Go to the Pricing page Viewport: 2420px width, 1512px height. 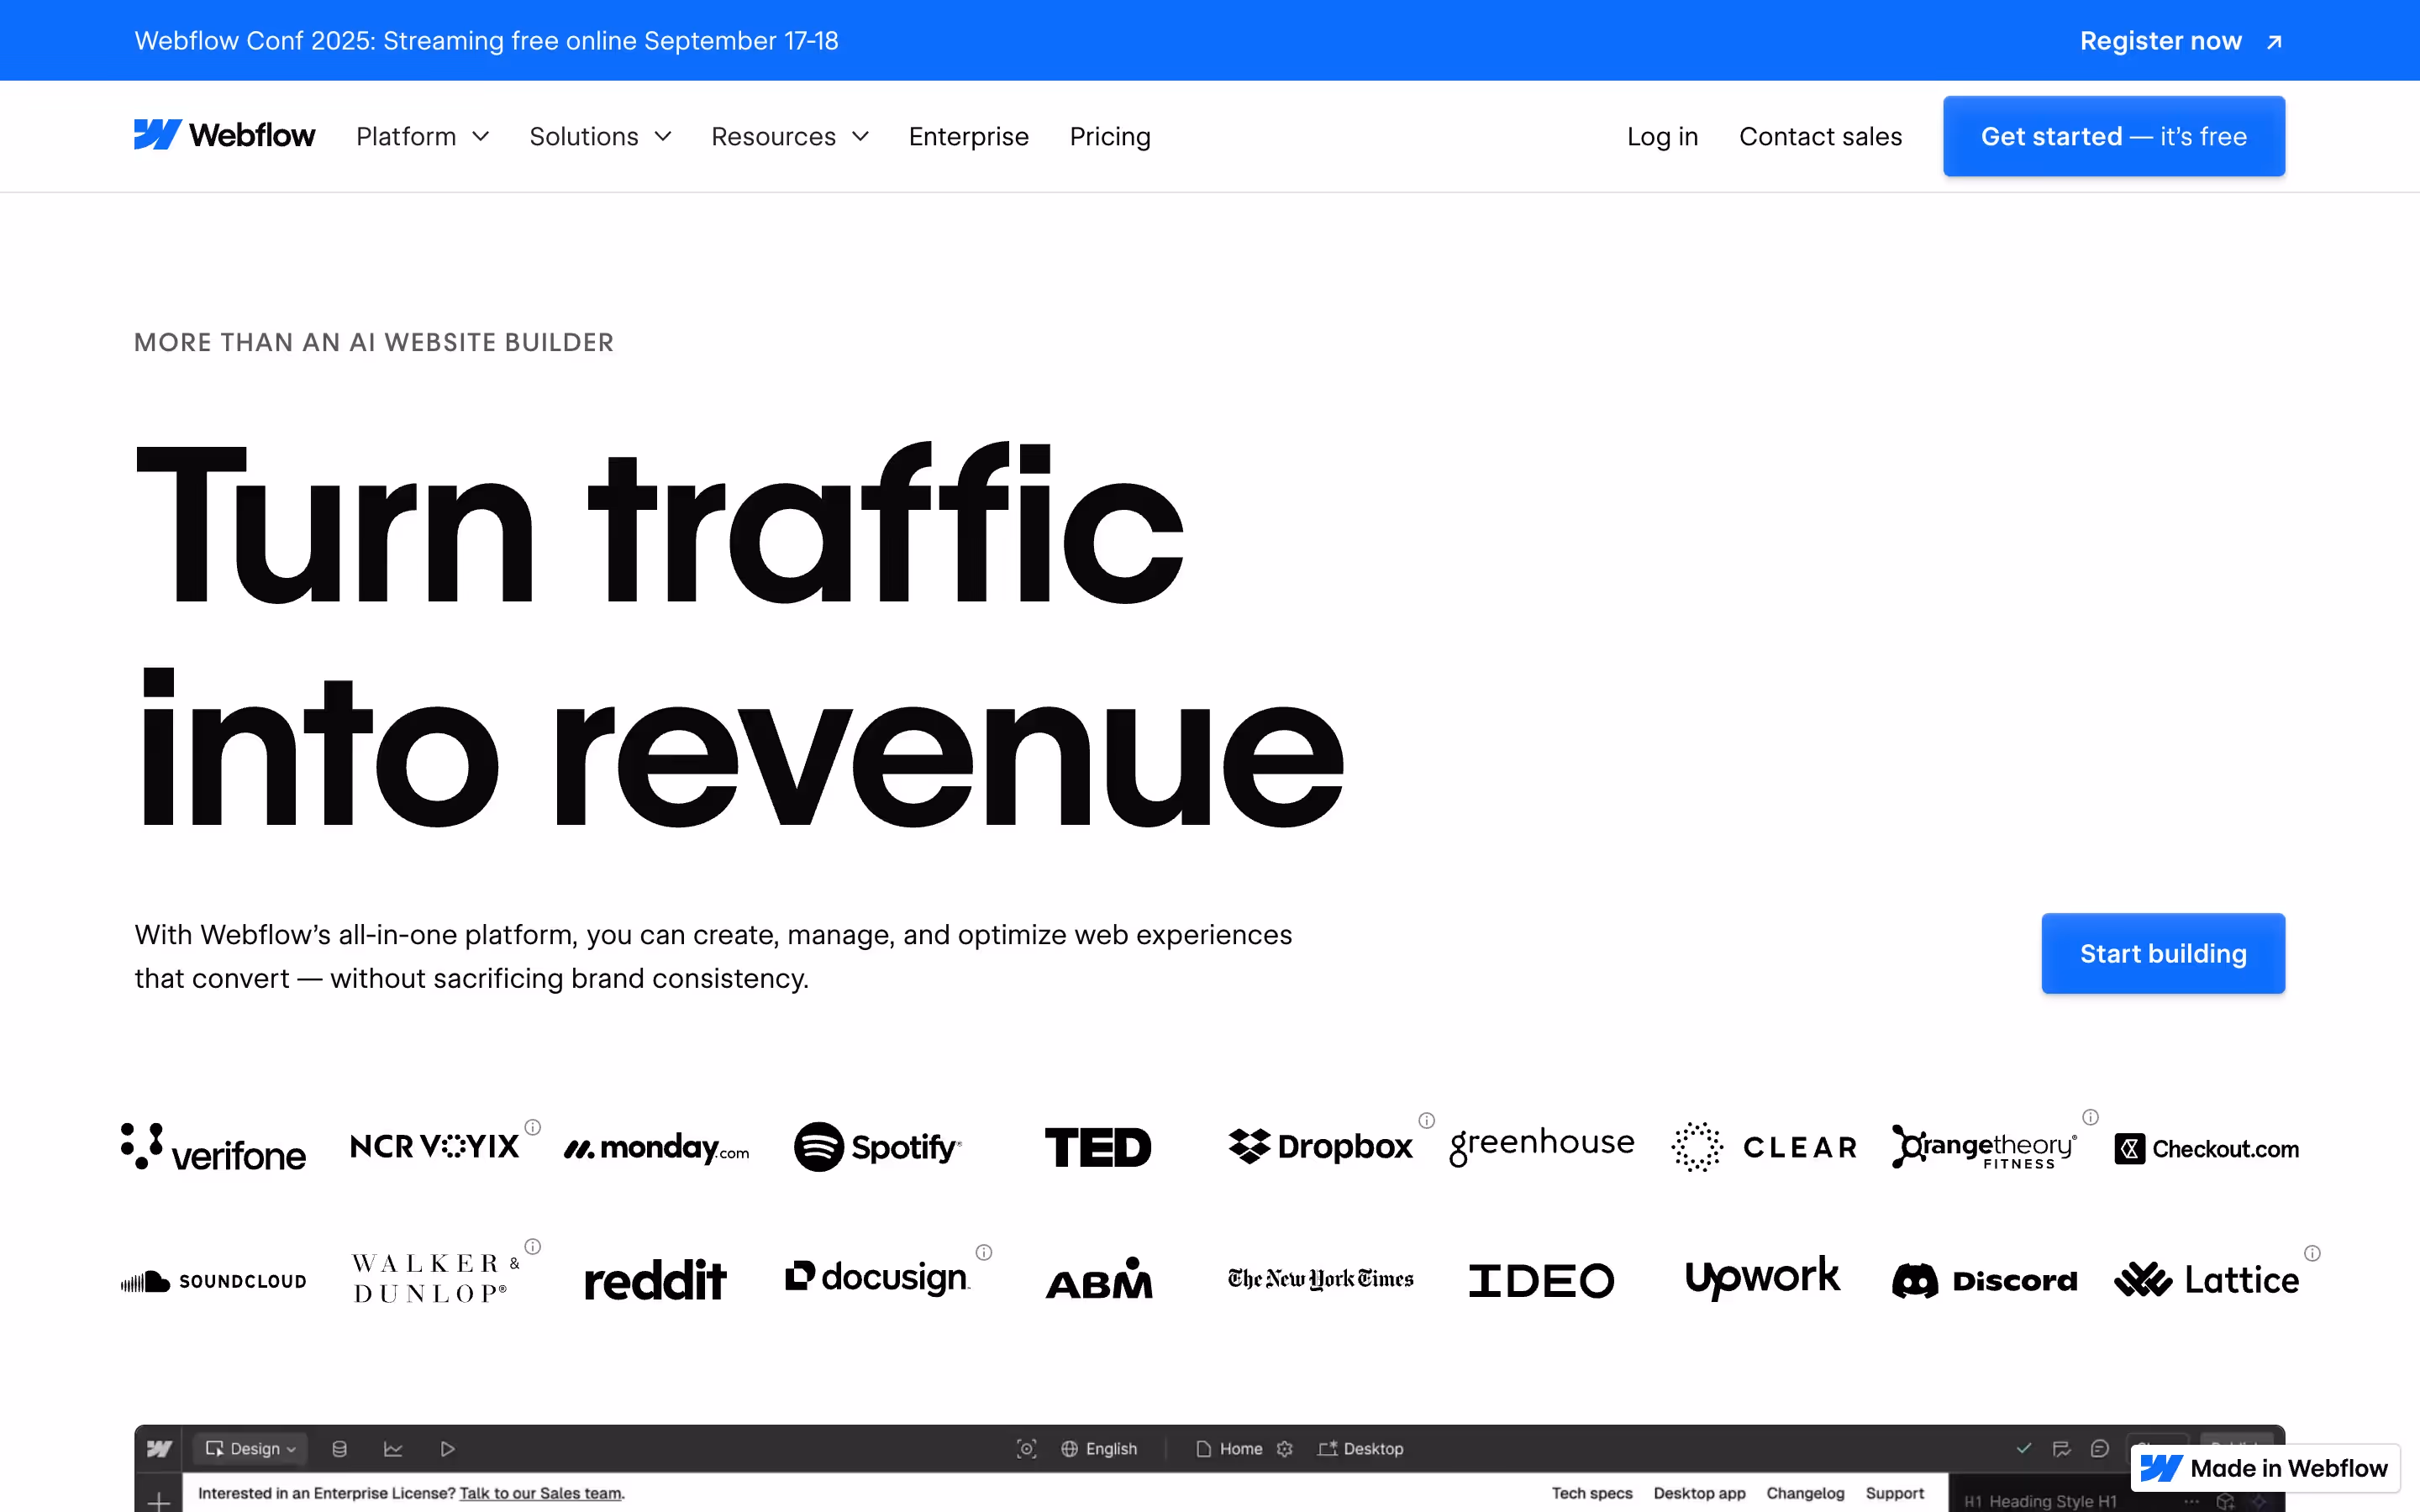coord(1109,136)
